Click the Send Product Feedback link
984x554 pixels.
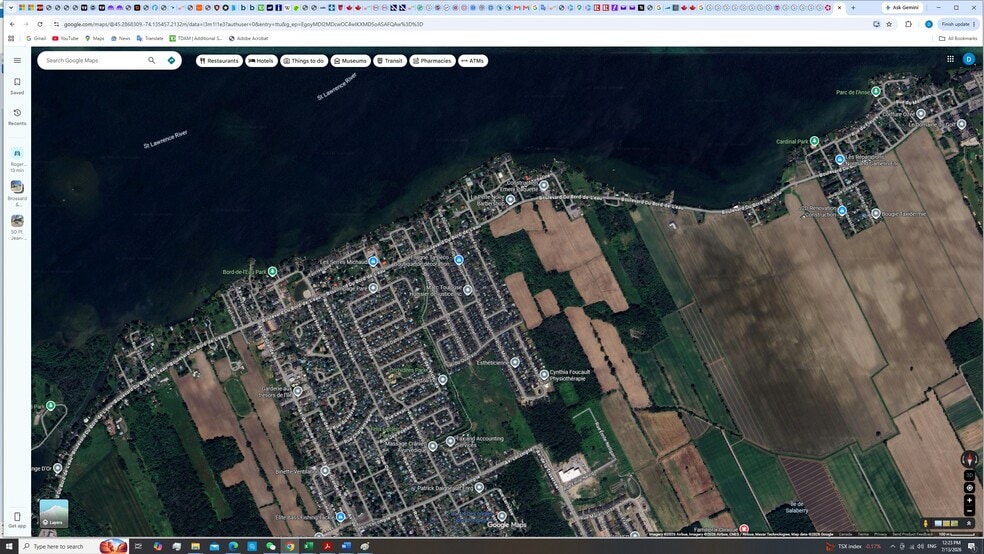point(912,534)
